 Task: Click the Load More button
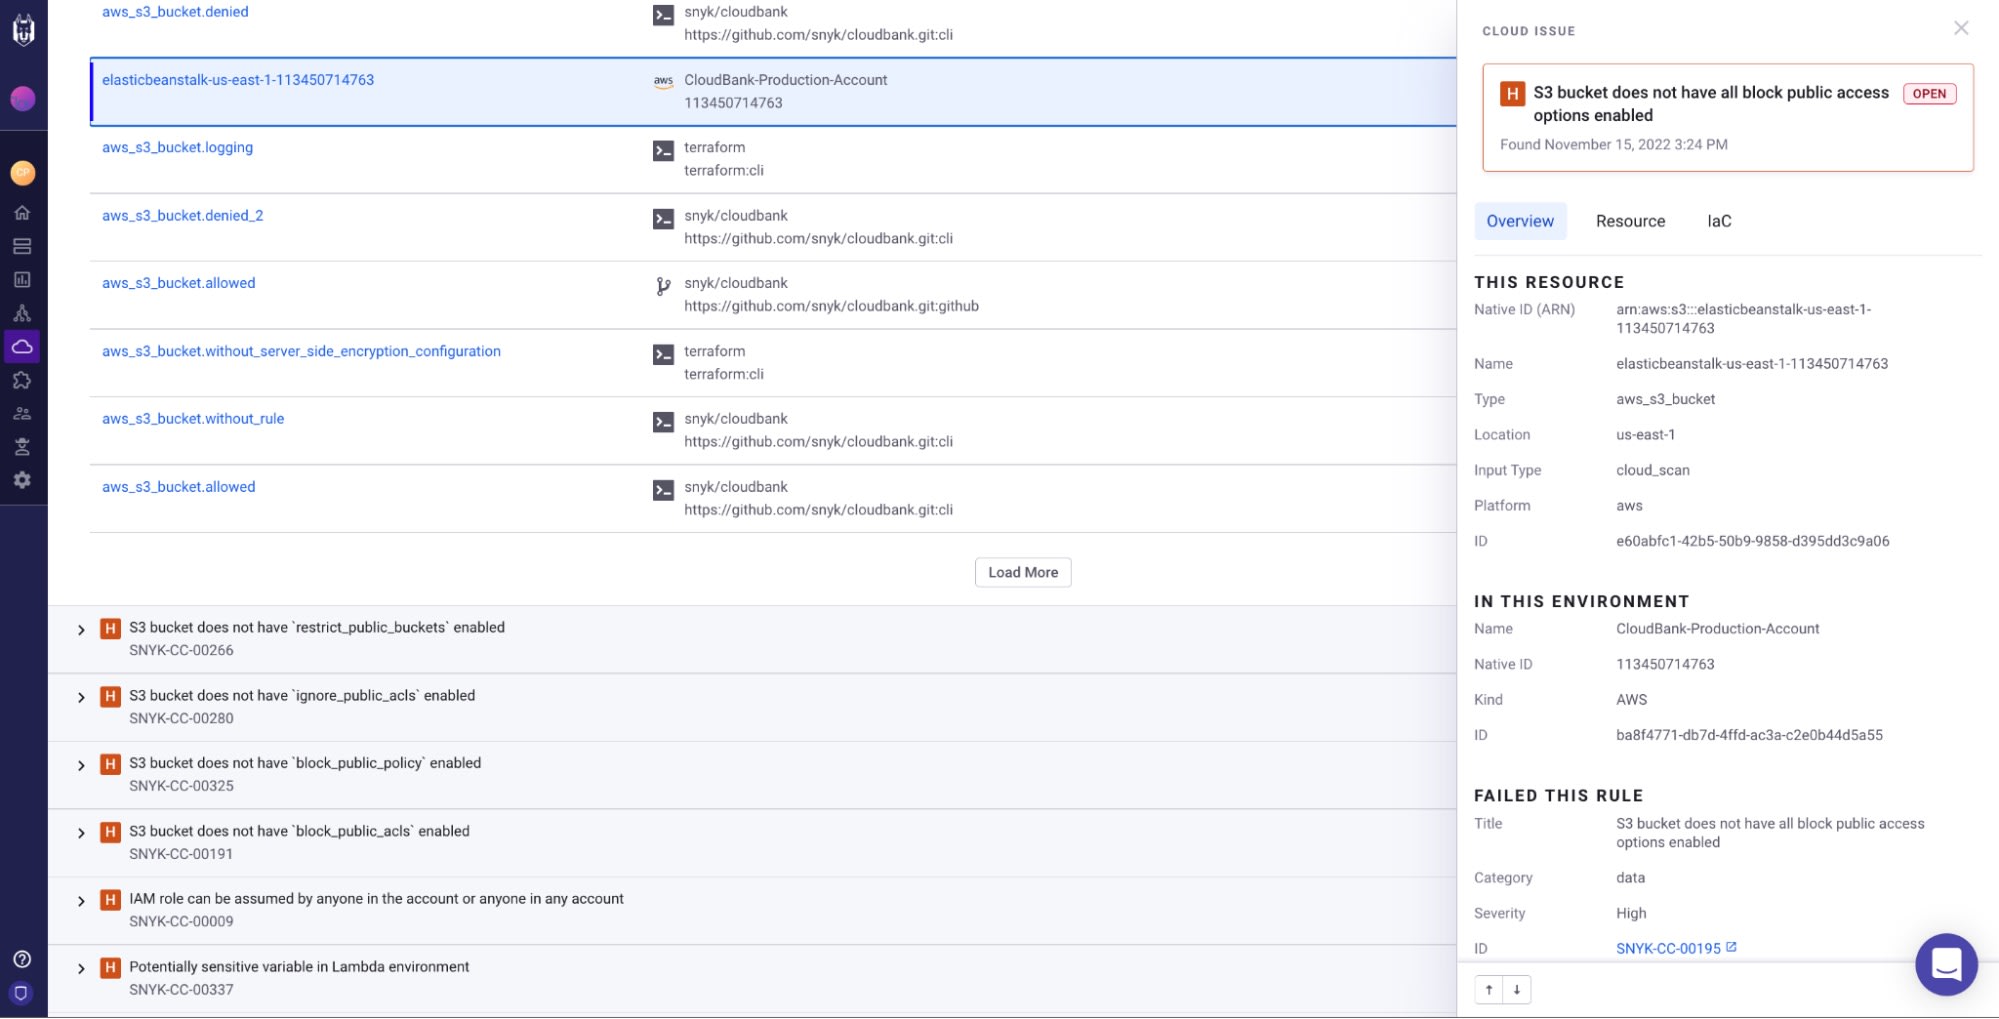[x=1023, y=572]
